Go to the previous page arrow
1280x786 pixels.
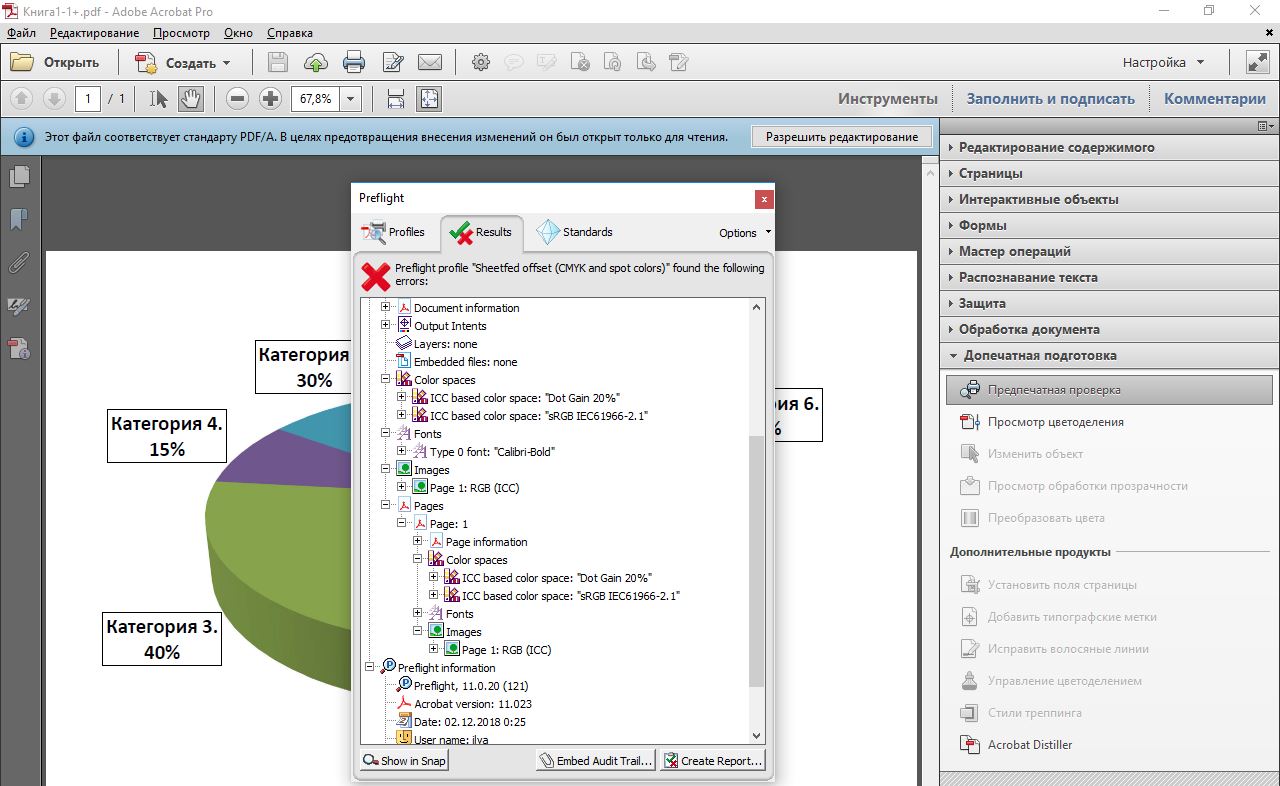[22, 98]
